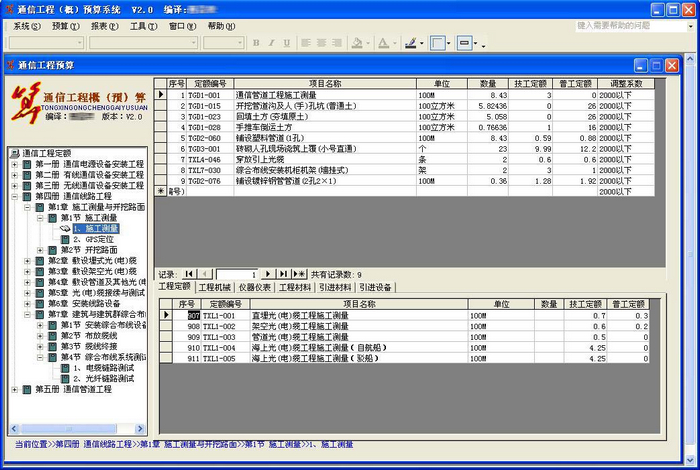This screenshot has height=470, width=700.
Task: Switch to the 工程材料 tab
Action: (295, 287)
